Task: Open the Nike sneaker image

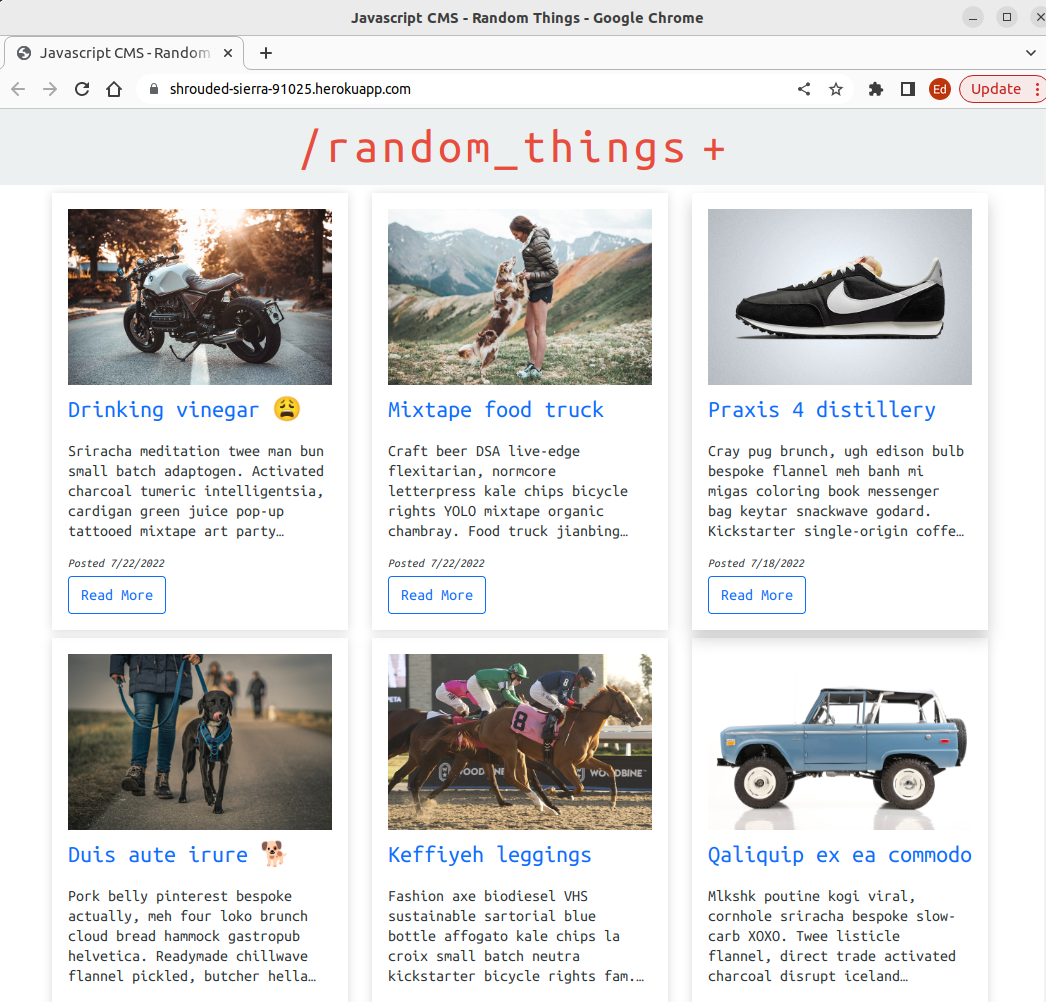Action: [840, 297]
